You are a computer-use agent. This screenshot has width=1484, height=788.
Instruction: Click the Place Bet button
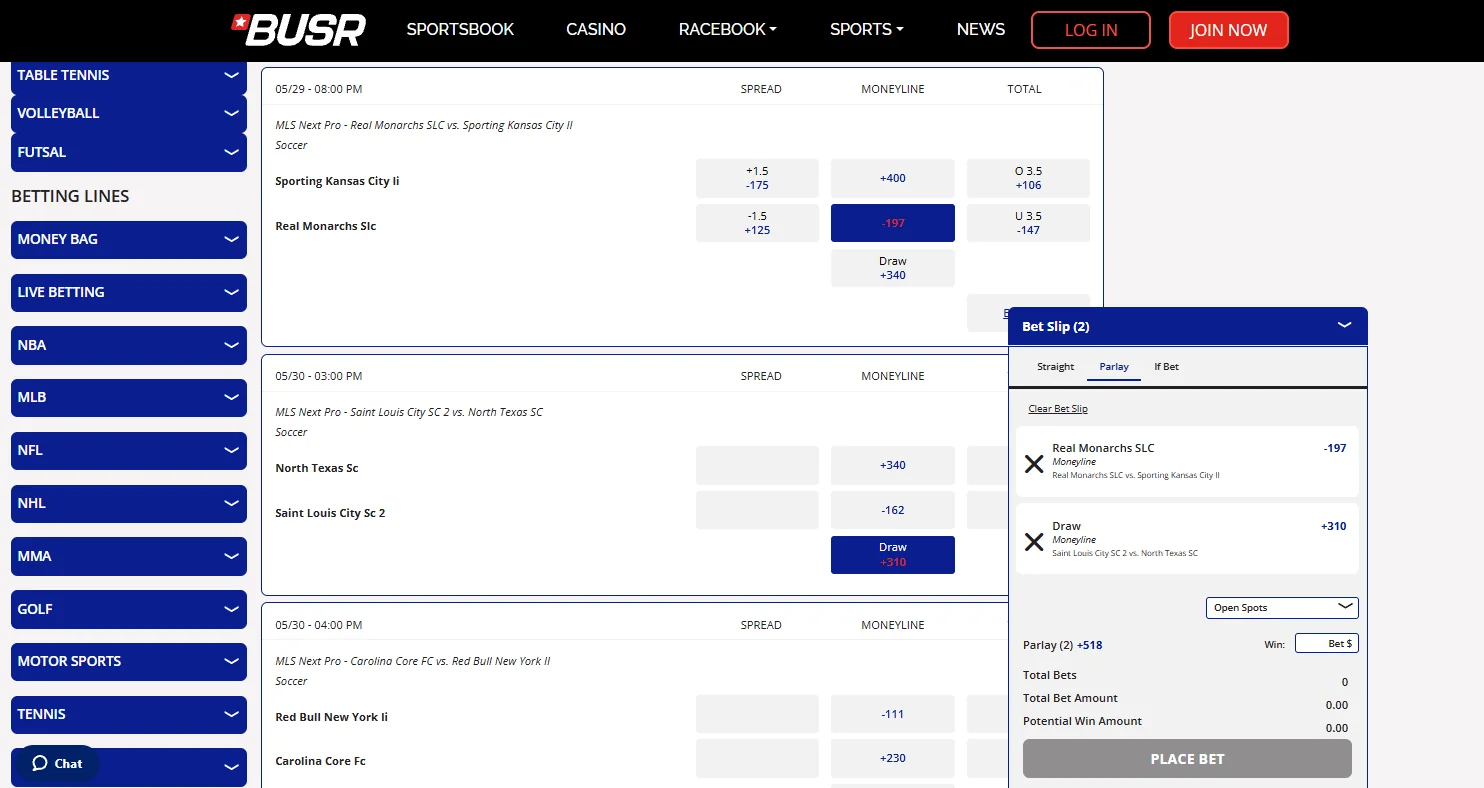(1187, 759)
